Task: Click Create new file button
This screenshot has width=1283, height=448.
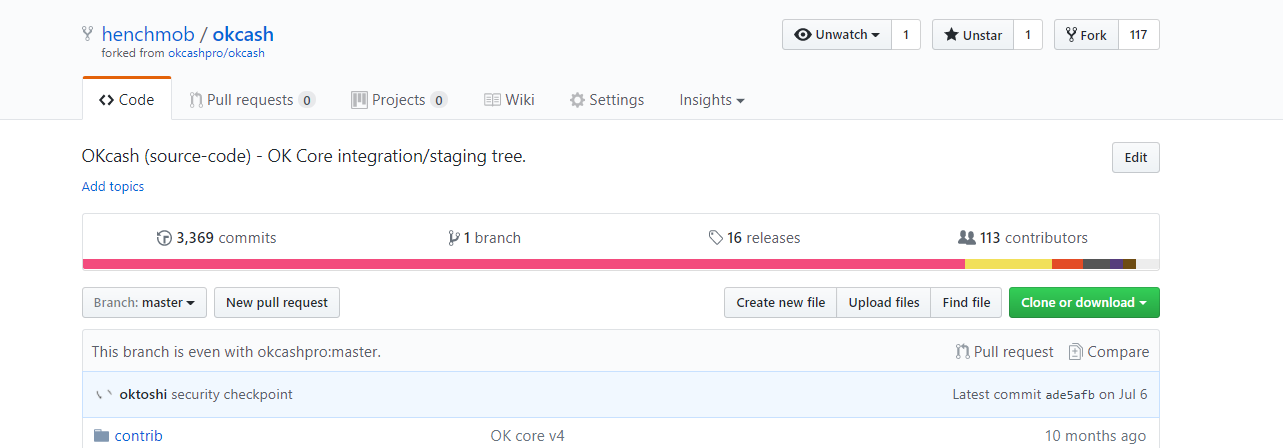Action: pos(781,303)
